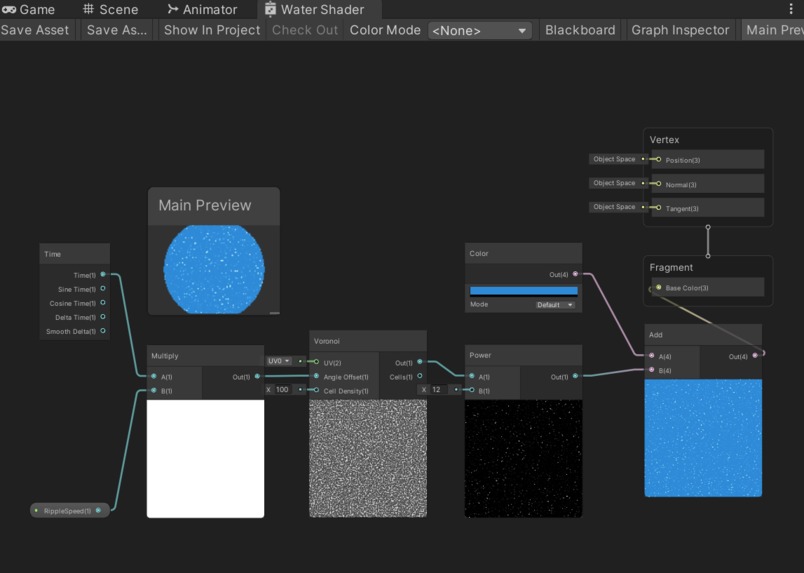Switch to the Scene tab

point(111,9)
